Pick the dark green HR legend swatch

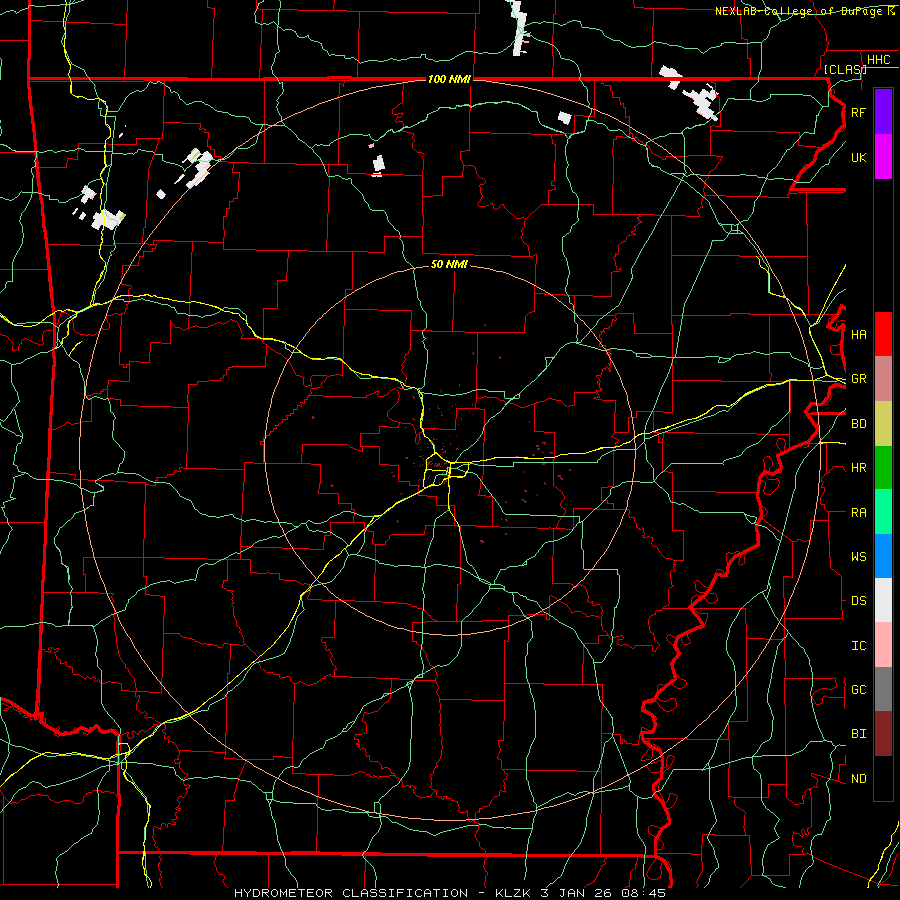point(883,468)
